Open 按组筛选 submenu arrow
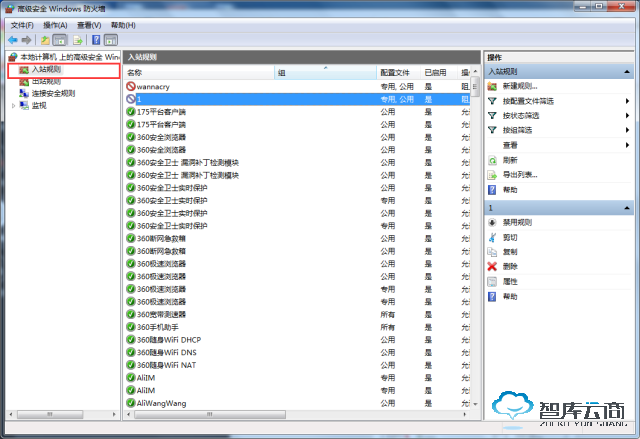640x439 pixels. (627, 130)
